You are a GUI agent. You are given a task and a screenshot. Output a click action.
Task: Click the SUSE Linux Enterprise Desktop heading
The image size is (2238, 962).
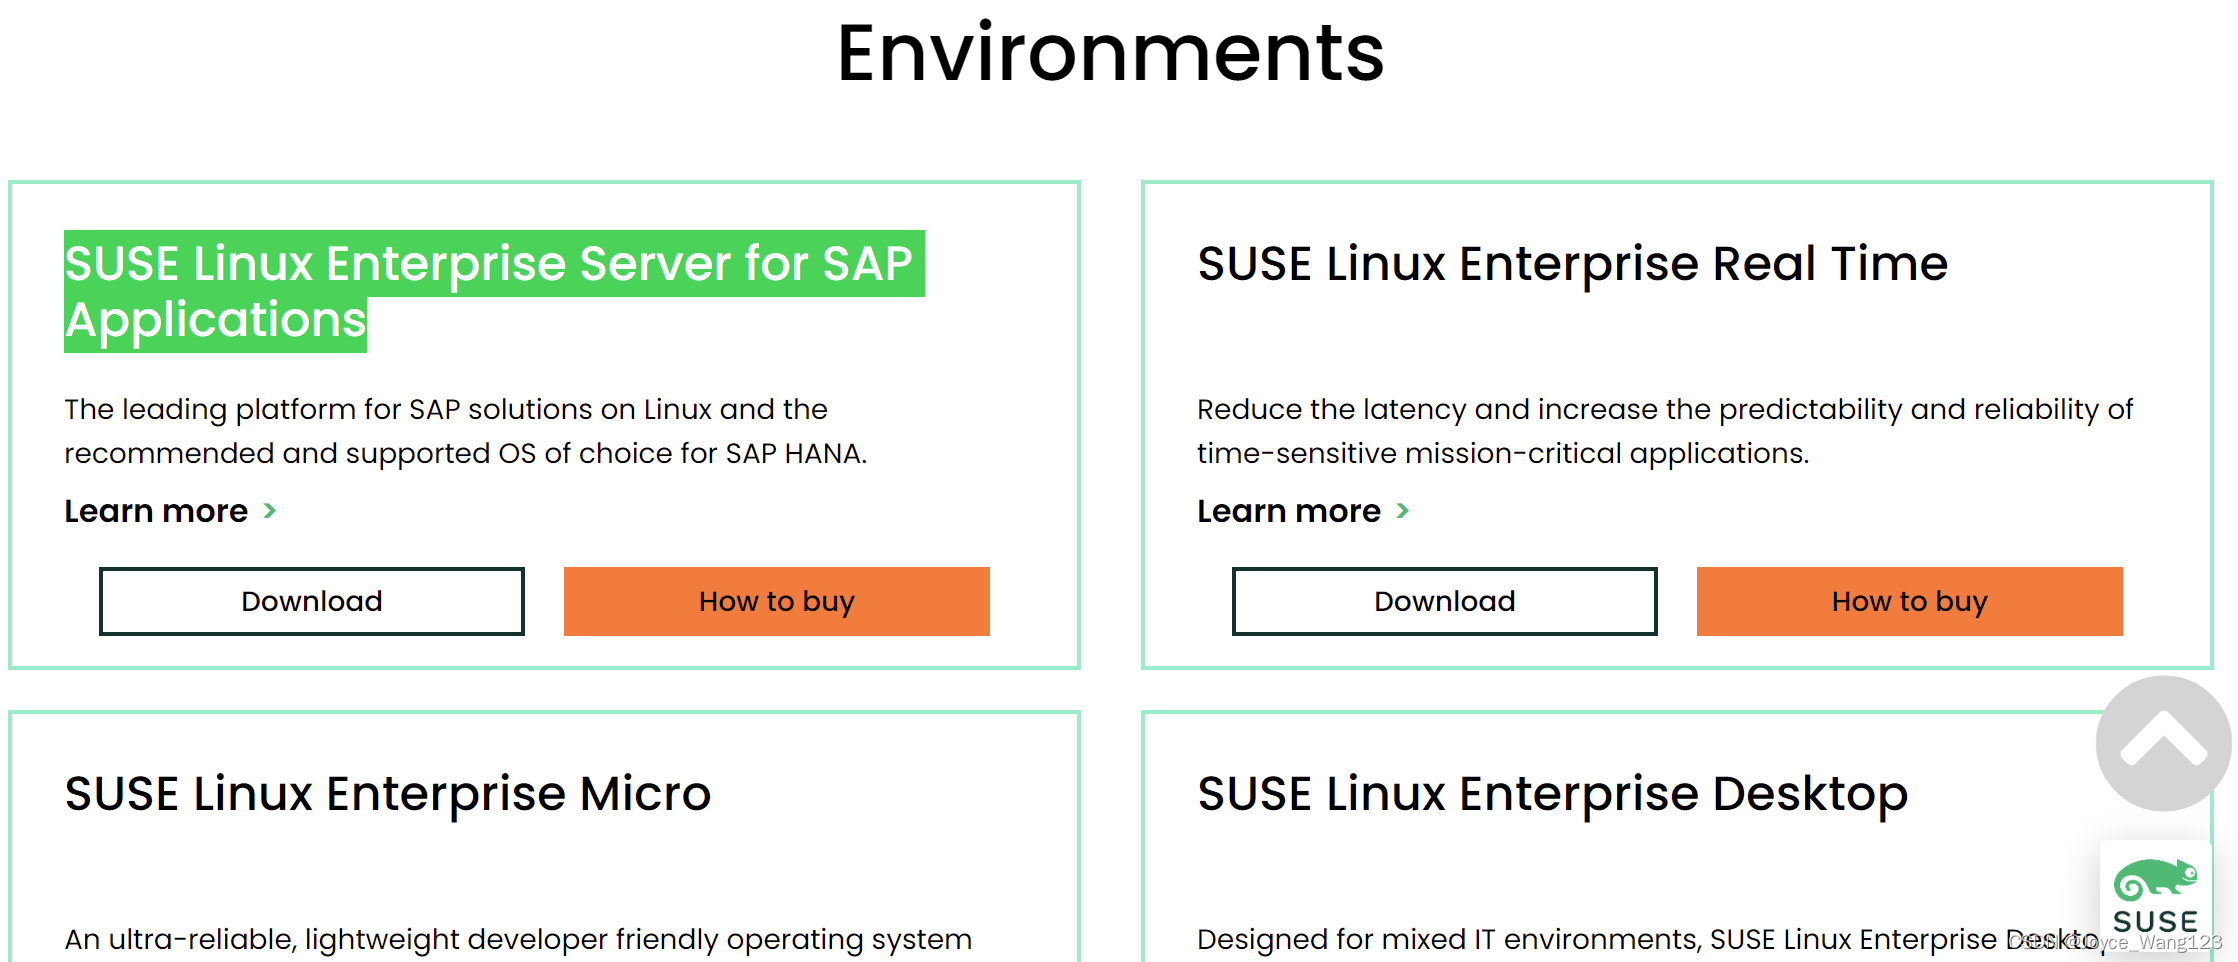1553,794
